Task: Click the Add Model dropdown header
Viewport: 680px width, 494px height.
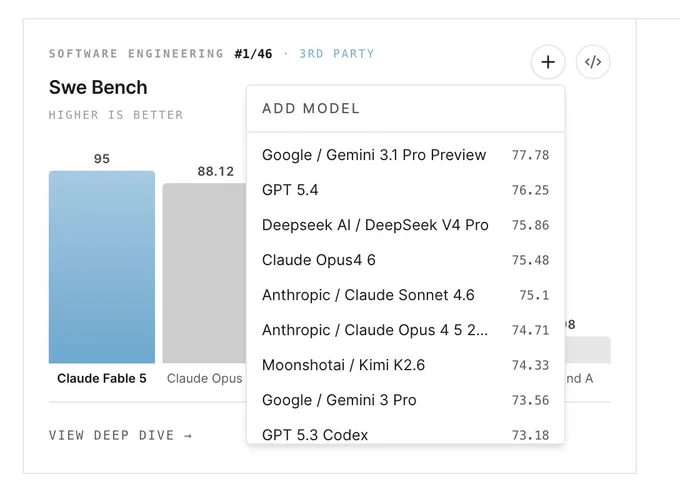Action: 405,108
